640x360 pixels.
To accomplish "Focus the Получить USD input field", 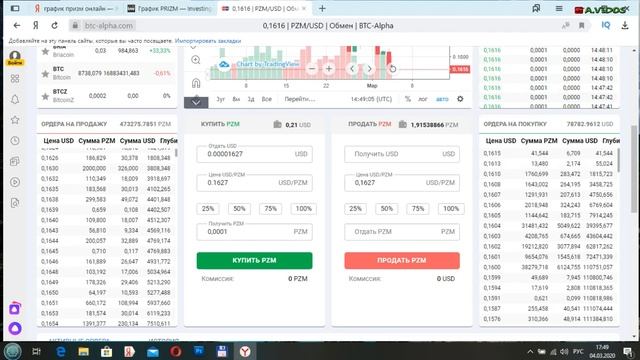I will coord(402,154).
